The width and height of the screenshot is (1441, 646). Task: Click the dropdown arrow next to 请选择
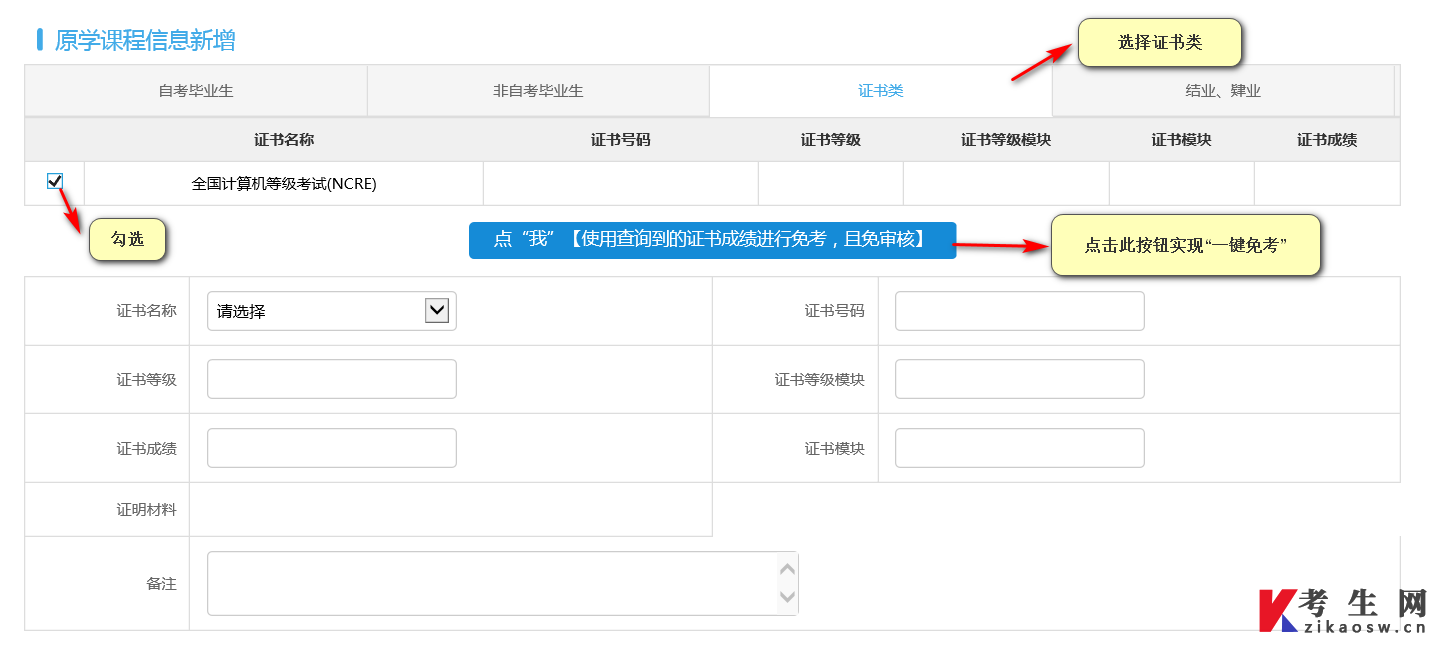(x=437, y=310)
